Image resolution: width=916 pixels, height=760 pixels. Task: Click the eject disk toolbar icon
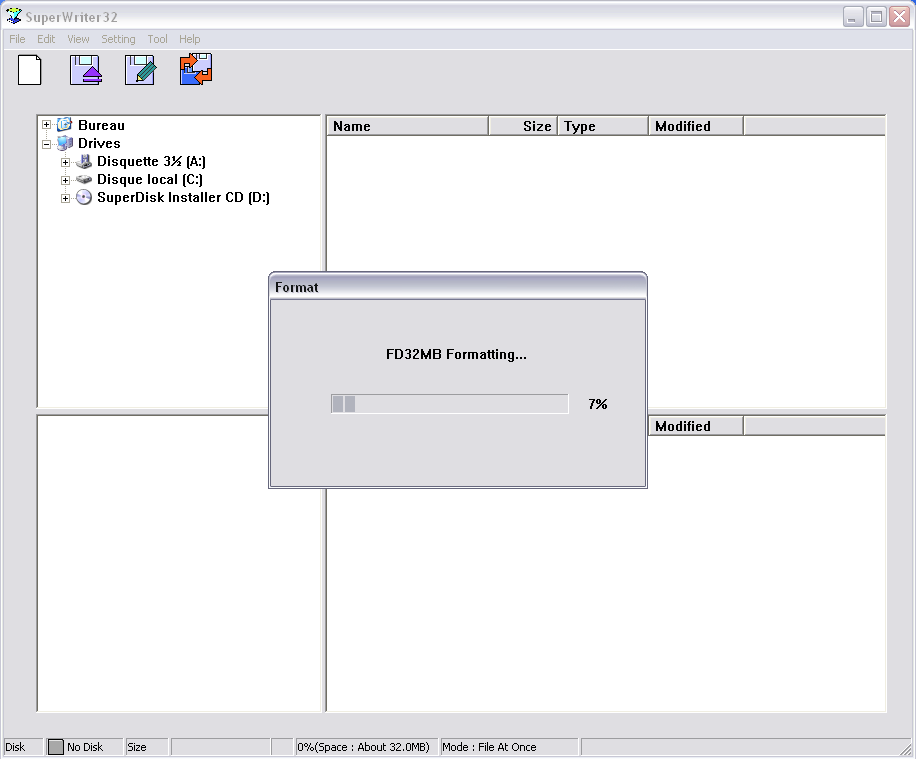pyautogui.click(x=86, y=70)
